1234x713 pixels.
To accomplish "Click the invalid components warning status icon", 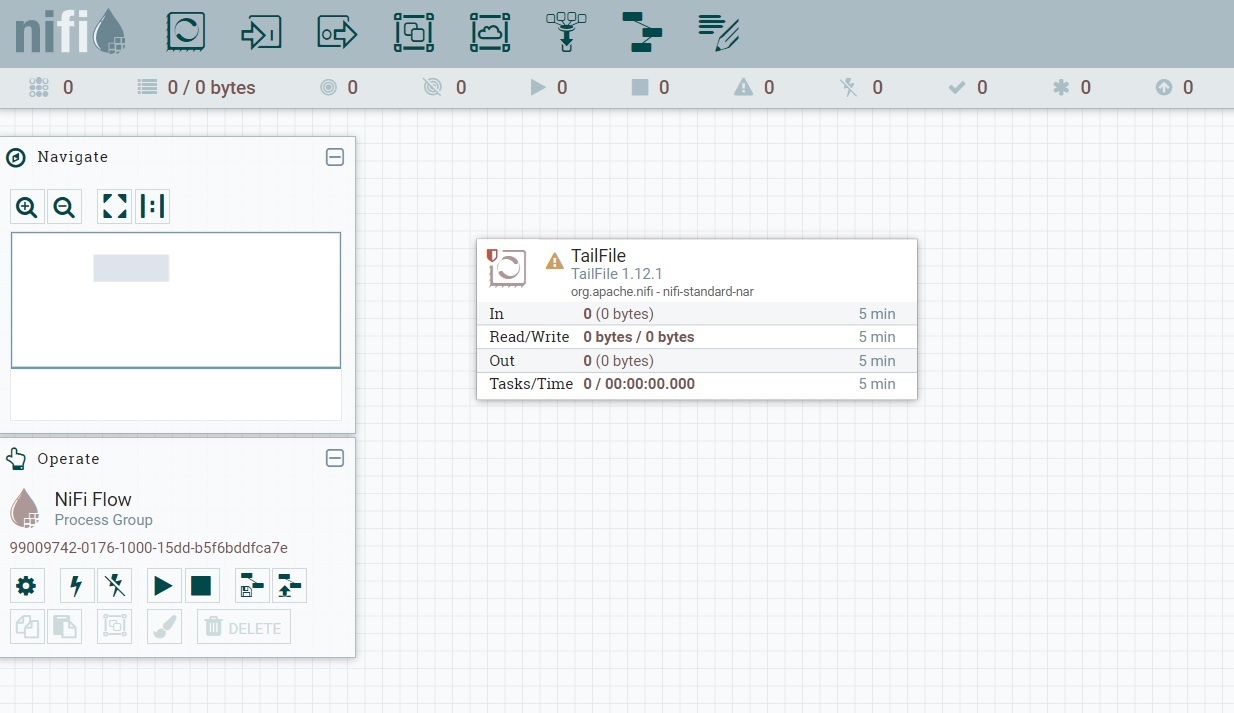I will (x=743, y=88).
